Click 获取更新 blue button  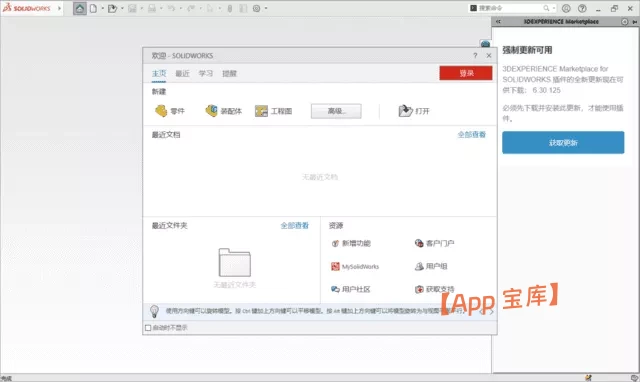(x=563, y=142)
